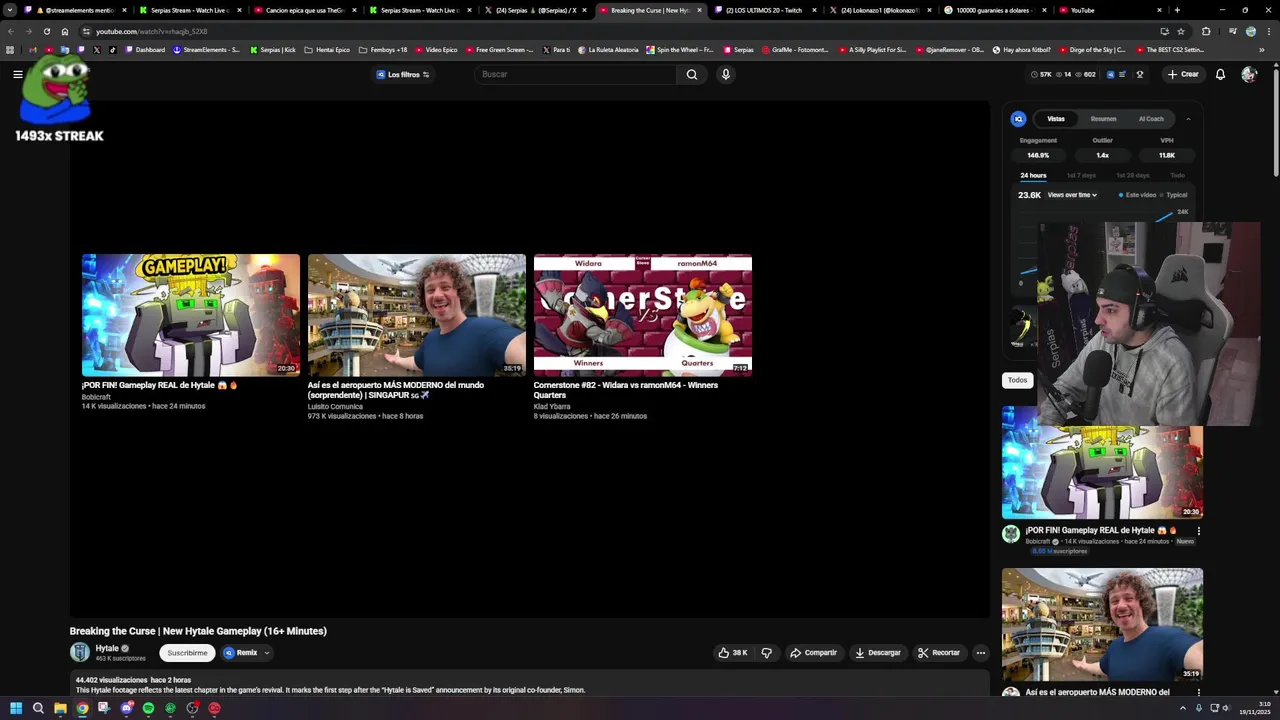1280x720 pixels.
Task: Toggle the Los filtros button
Action: pos(403,74)
